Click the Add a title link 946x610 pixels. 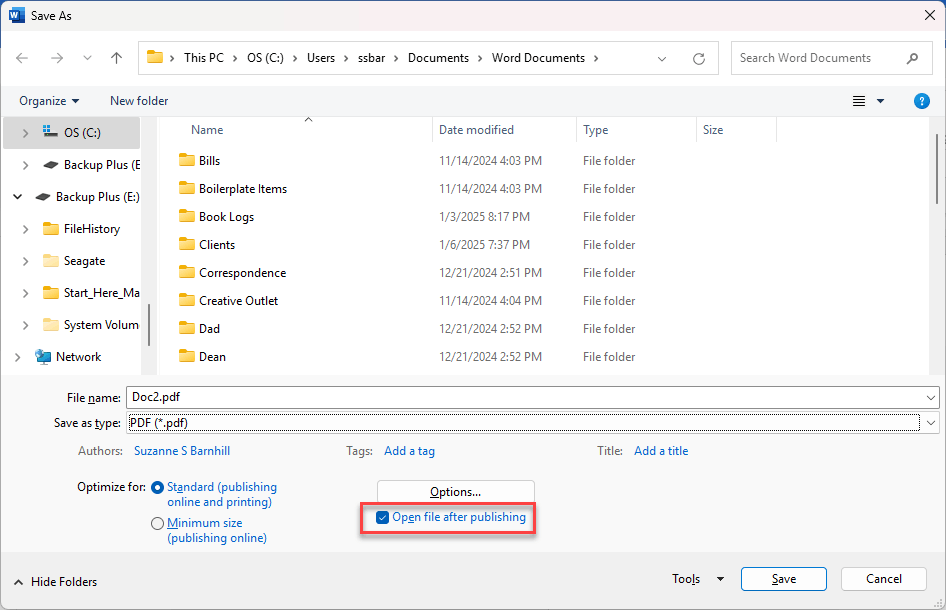(x=661, y=451)
